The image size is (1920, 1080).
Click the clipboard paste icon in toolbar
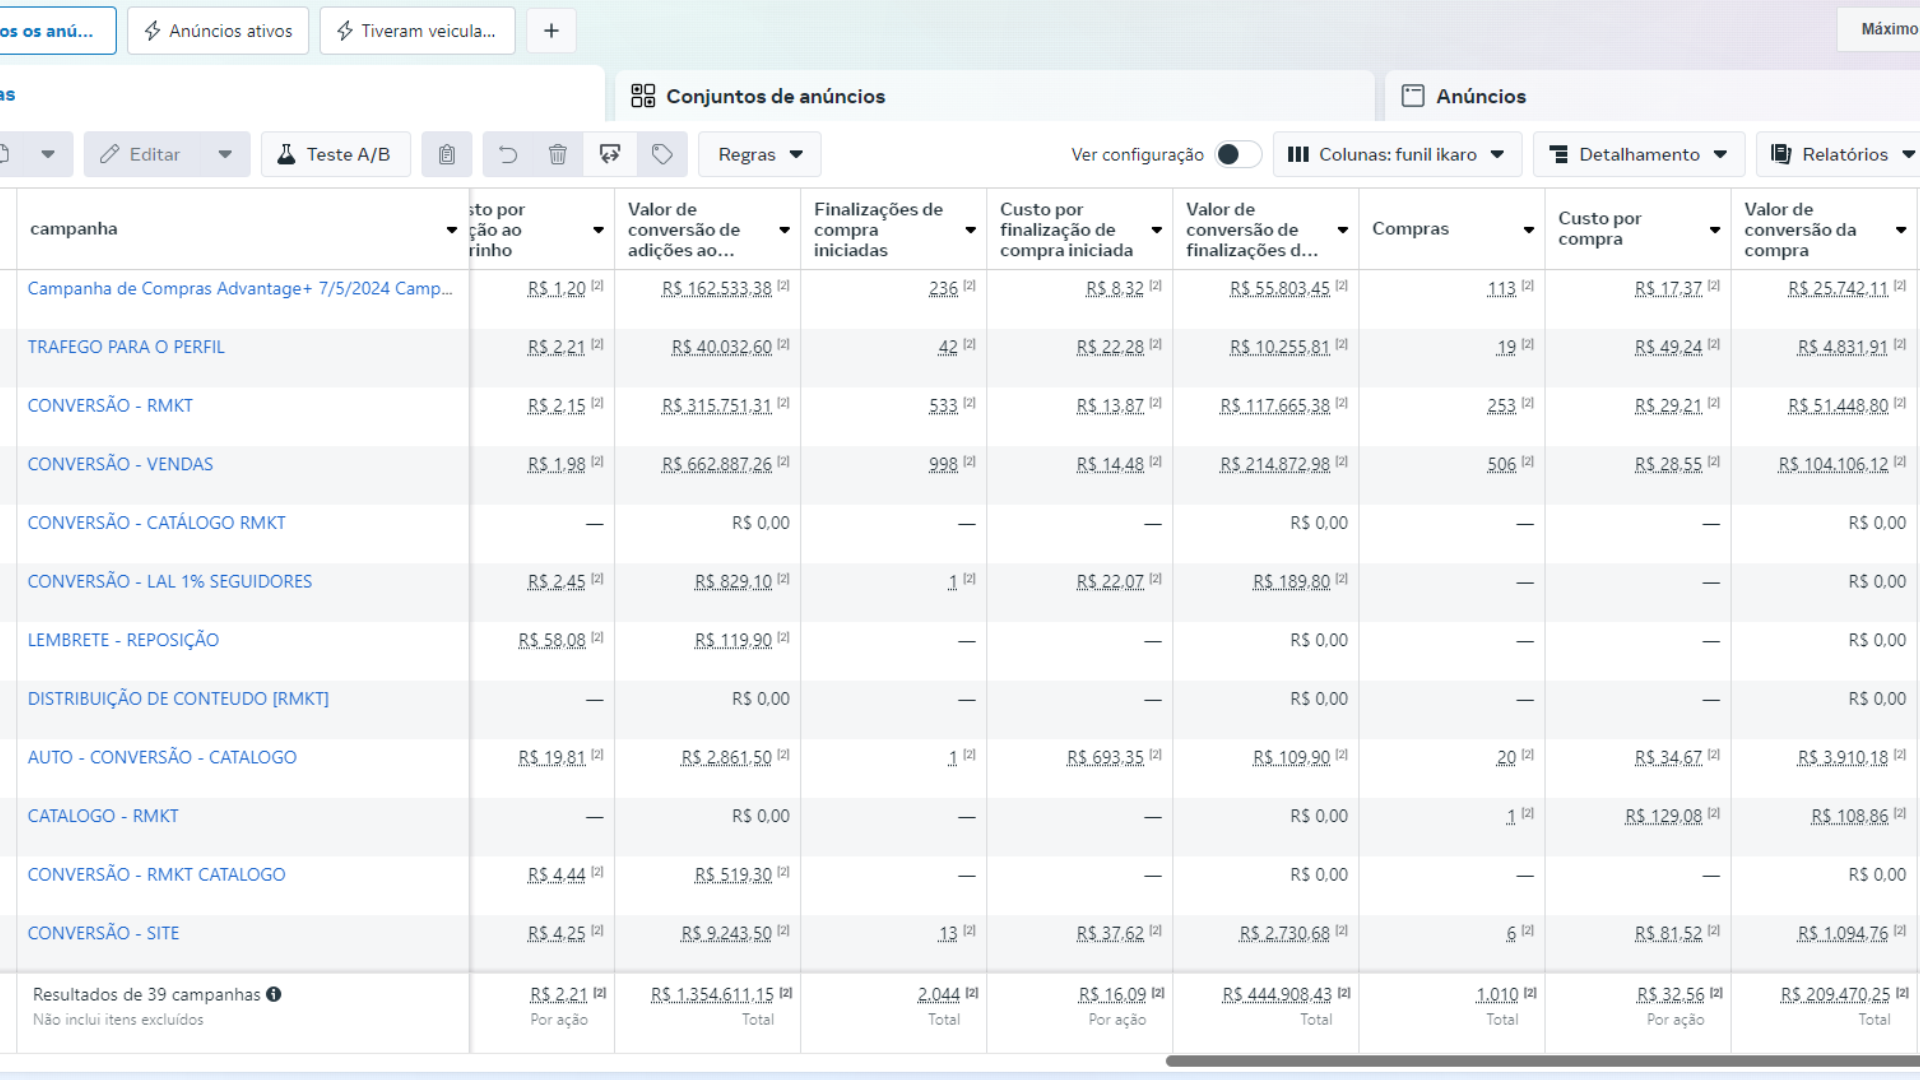(x=447, y=154)
